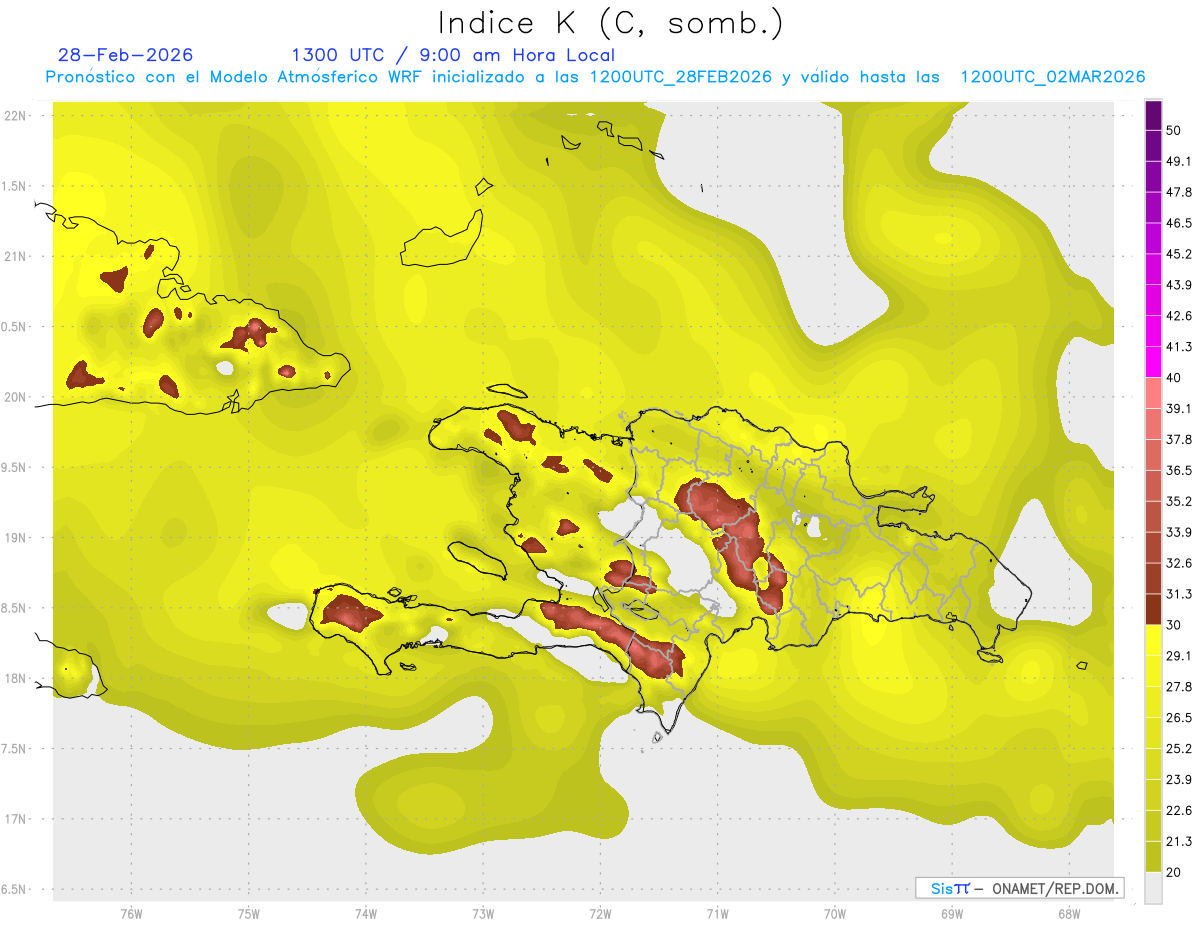This screenshot has height=927, width=1200.
Task: Click the "71W" longitude label
Action: [x=717, y=913]
